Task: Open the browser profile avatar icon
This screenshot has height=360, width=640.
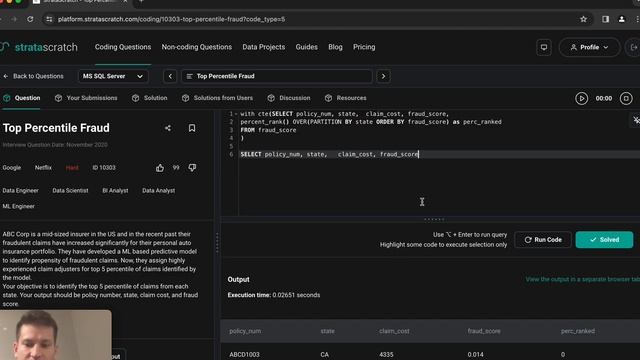Action: (x=621, y=19)
